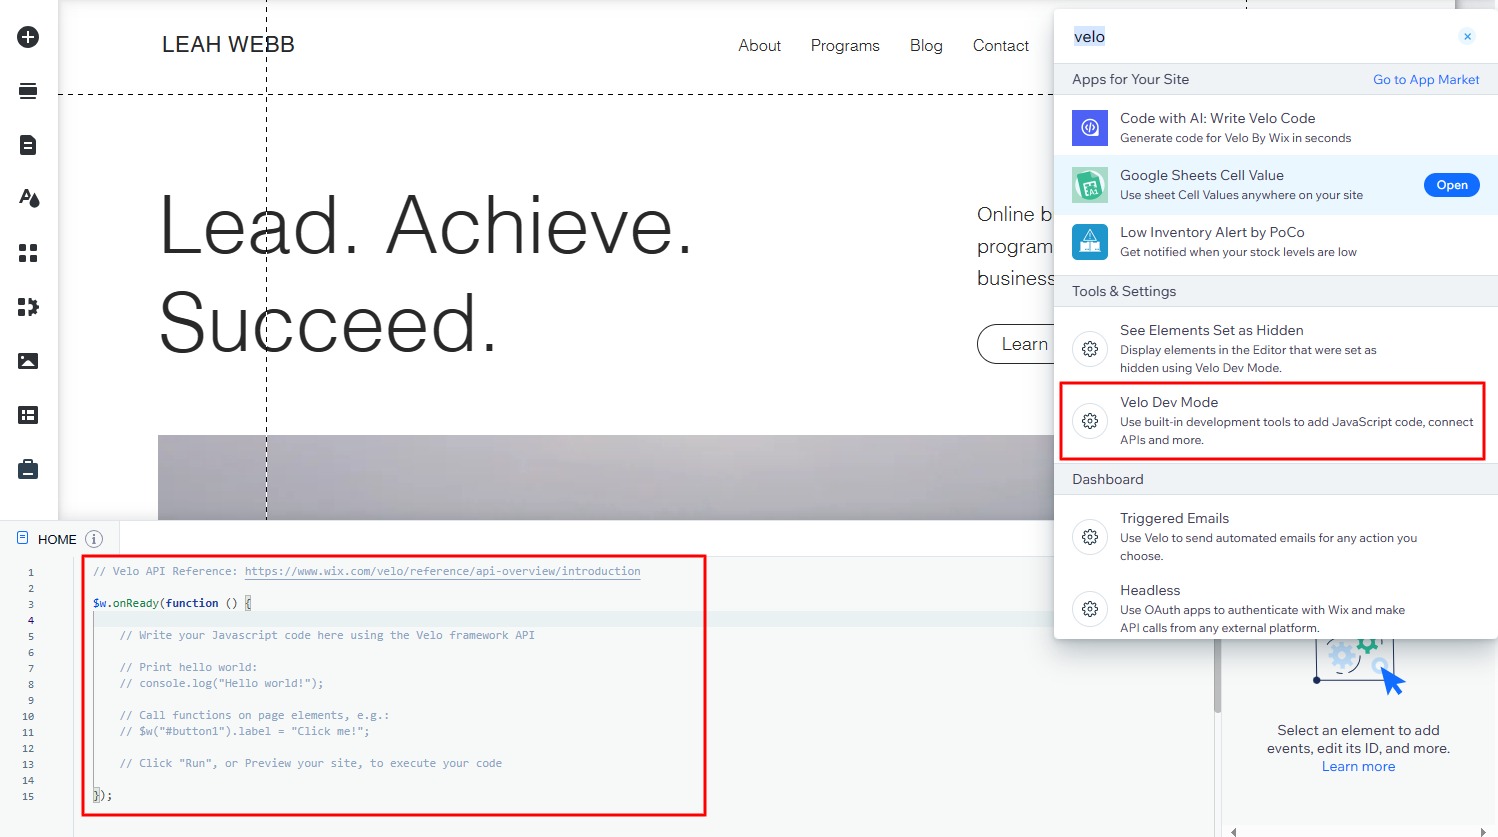Click Learn more in the properties panel
The width and height of the screenshot is (1498, 837).
pos(1358,767)
